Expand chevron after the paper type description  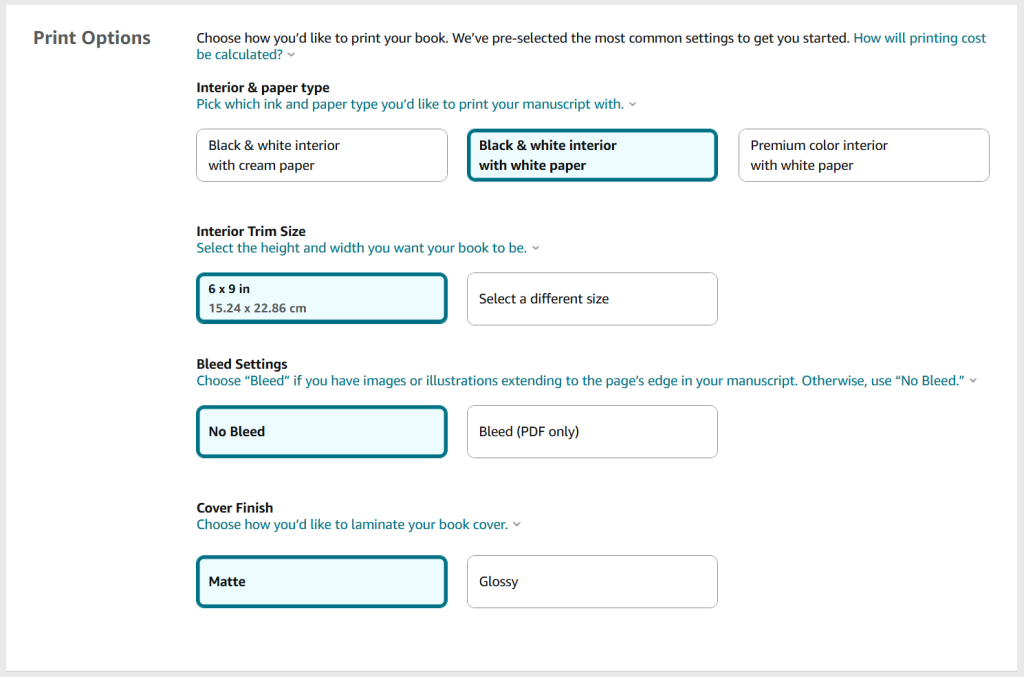pos(632,104)
